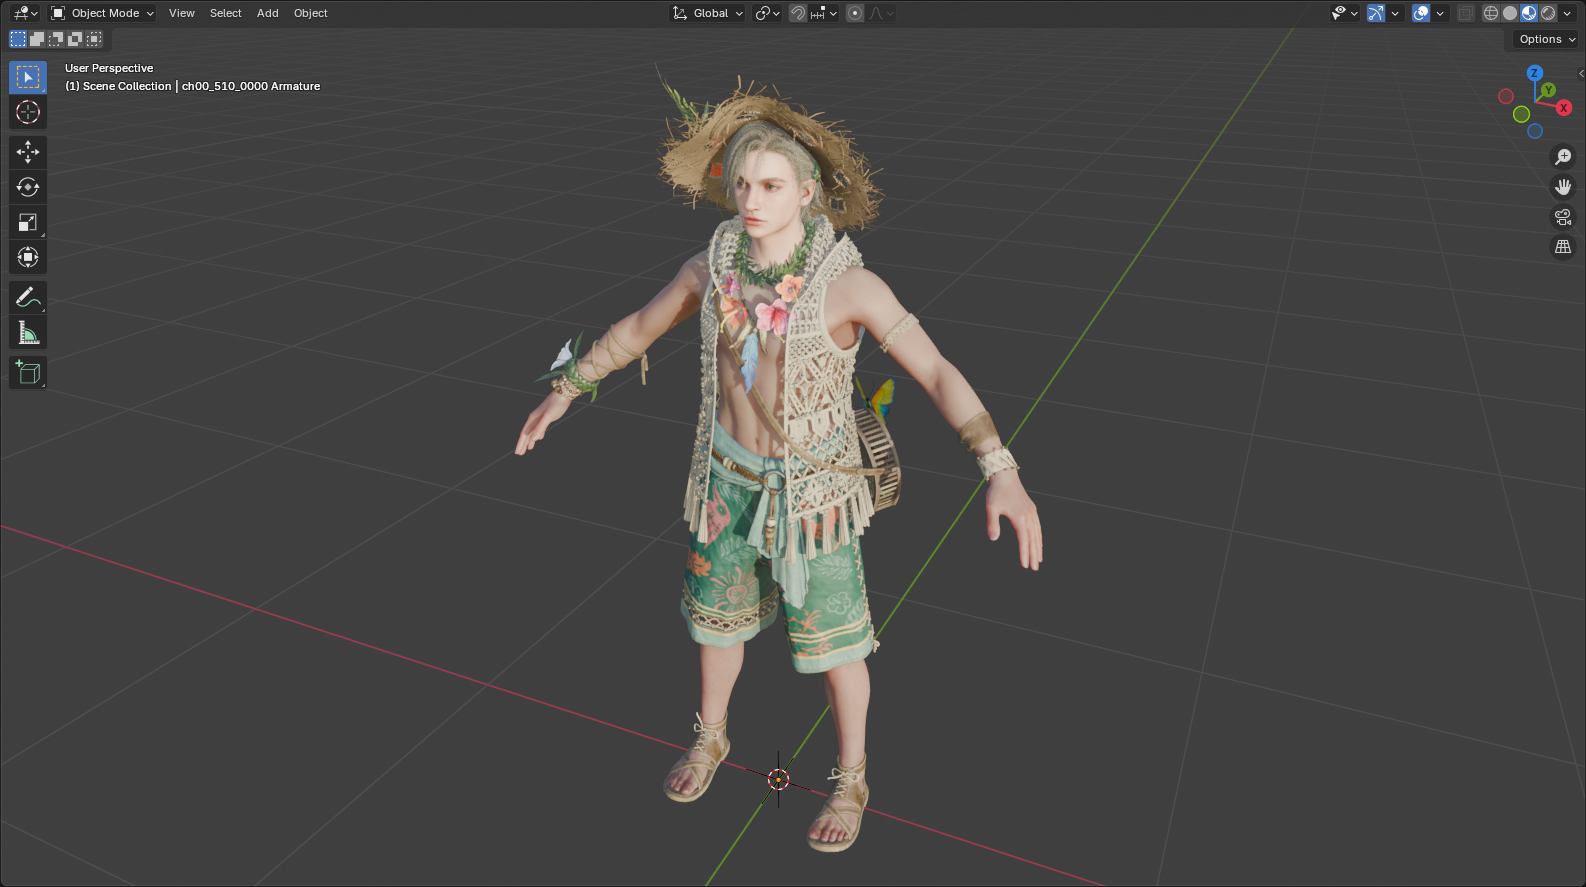The height and width of the screenshot is (887, 1586).
Task: Toggle snapping magnet on or off
Action: pyautogui.click(x=797, y=13)
